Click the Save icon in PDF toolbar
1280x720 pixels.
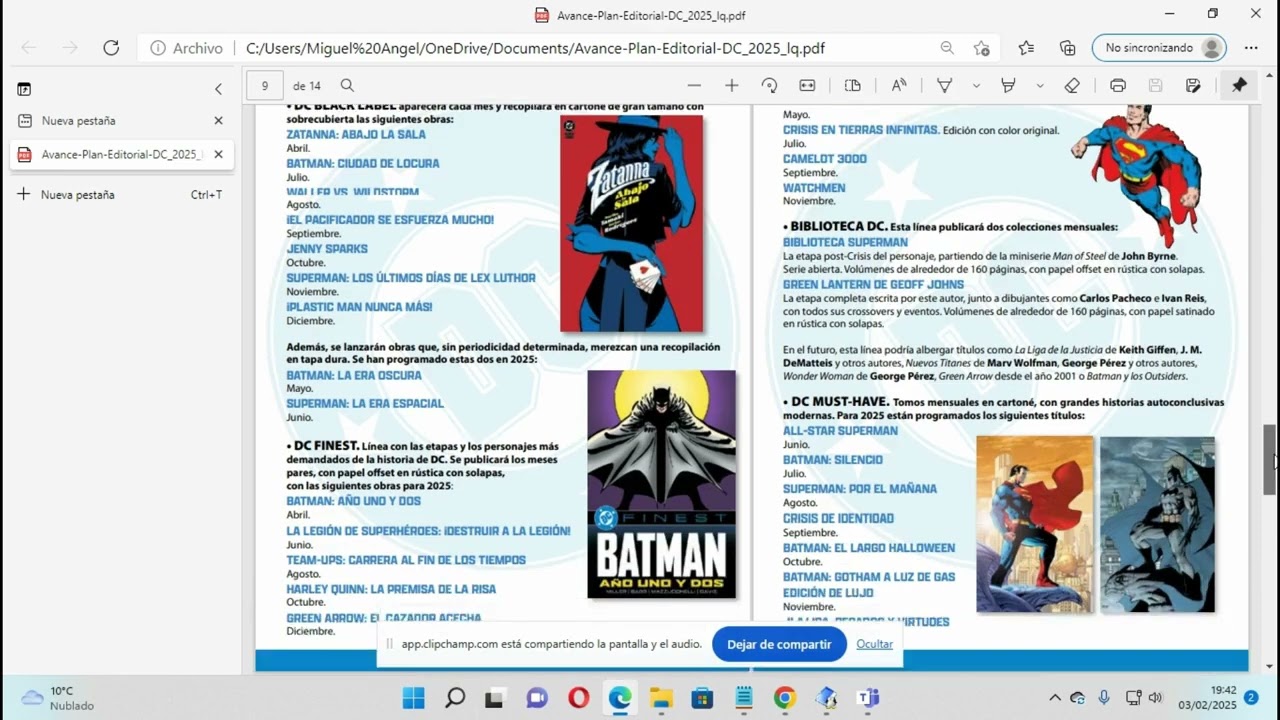[x=1155, y=86]
